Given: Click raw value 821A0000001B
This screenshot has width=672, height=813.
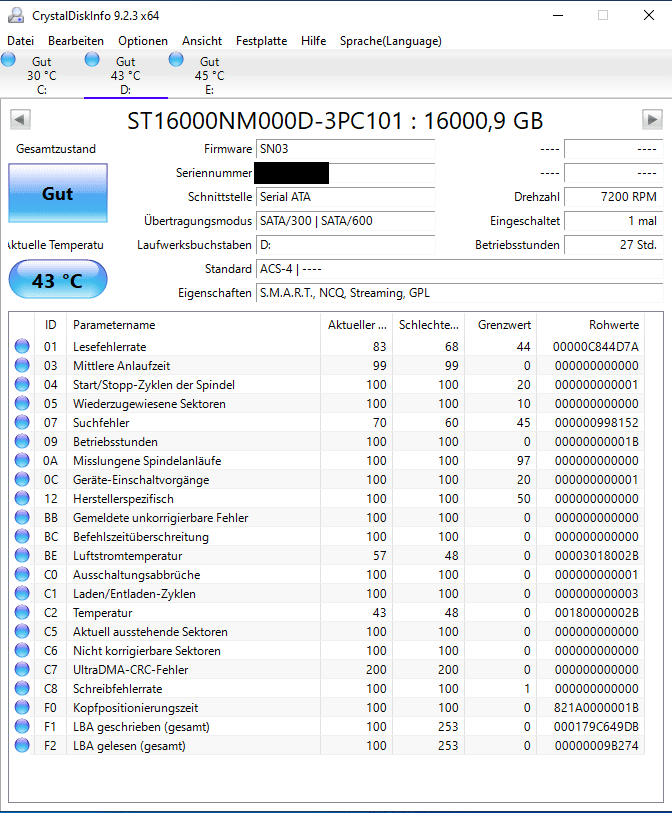Looking at the screenshot, I should pyautogui.click(x=596, y=708).
